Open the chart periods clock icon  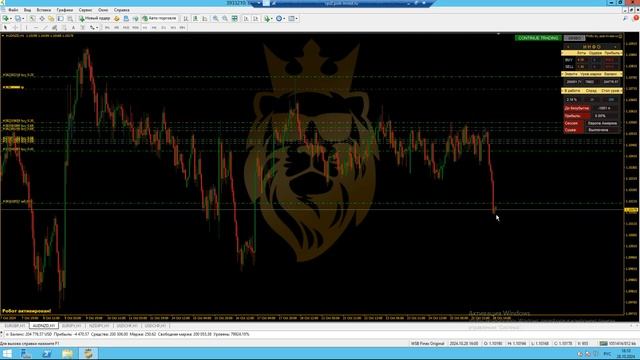(x=279, y=18)
